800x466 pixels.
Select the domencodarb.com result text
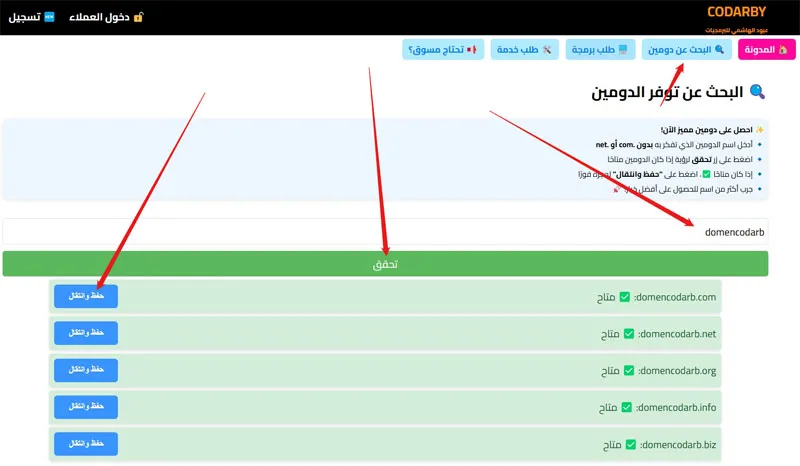click(x=675, y=297)
